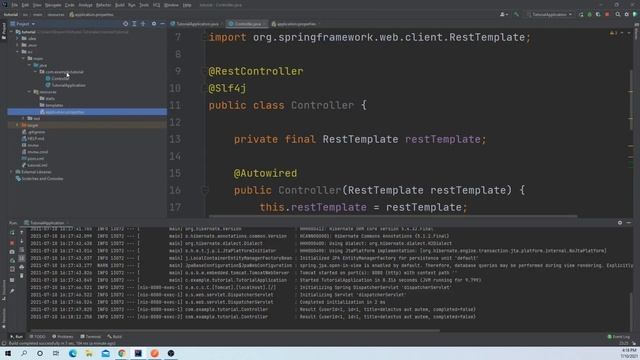Click the Build hammer icon in top toolbar

(x=517, y=14)
